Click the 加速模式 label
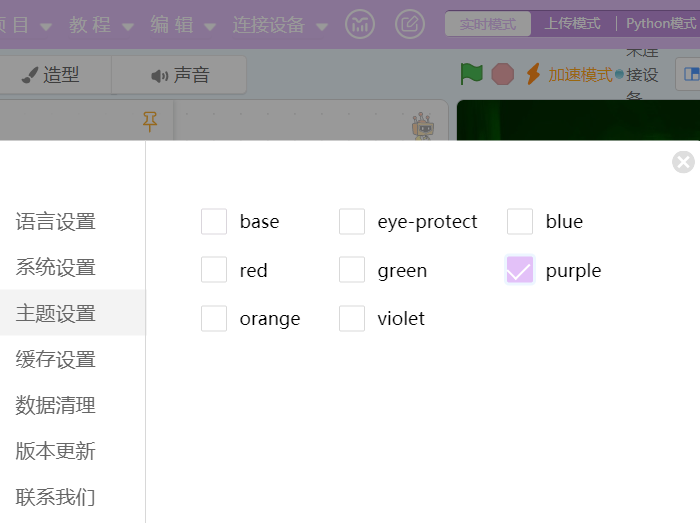Image resolution: width=700 pixels, height=523 pixels. click(x=580, y=75)
